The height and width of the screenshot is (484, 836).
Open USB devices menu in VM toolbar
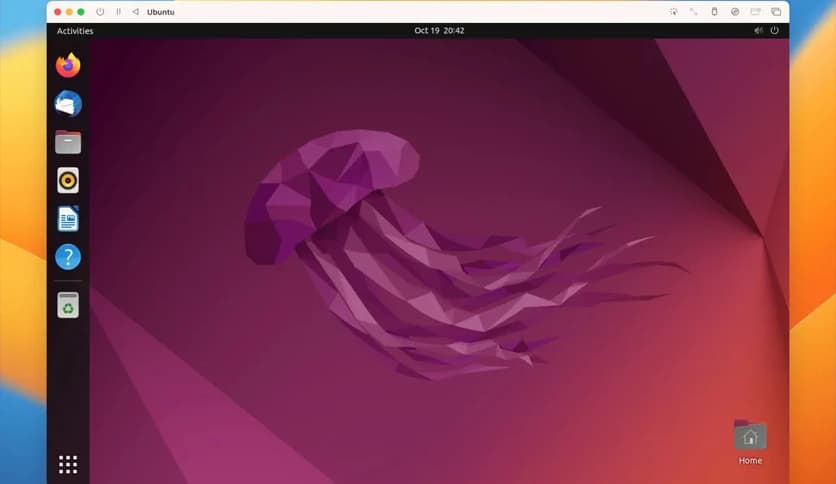(714, 12)
